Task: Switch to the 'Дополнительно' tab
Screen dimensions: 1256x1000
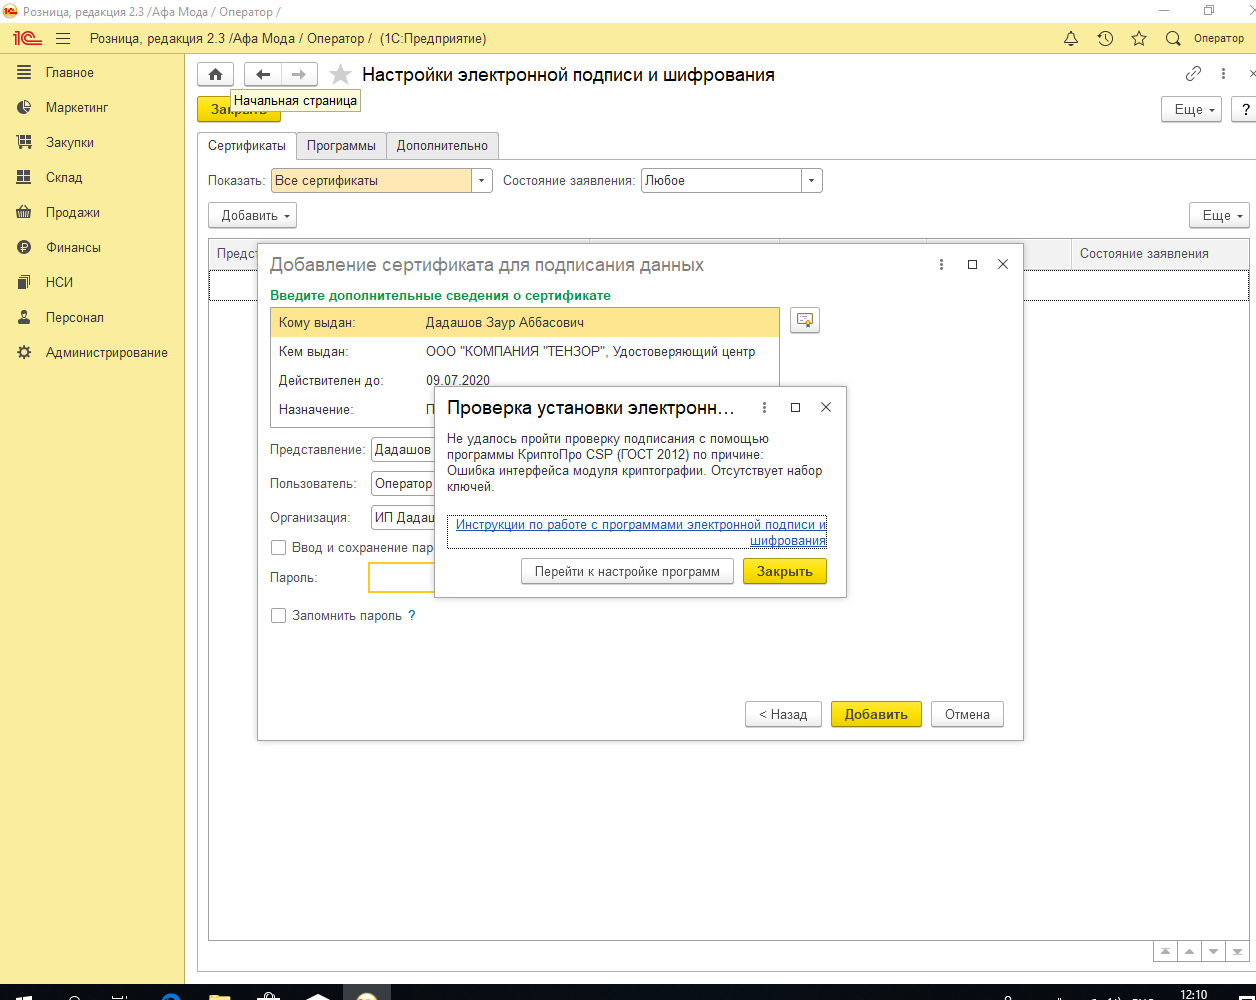Action: coord(442,146)
